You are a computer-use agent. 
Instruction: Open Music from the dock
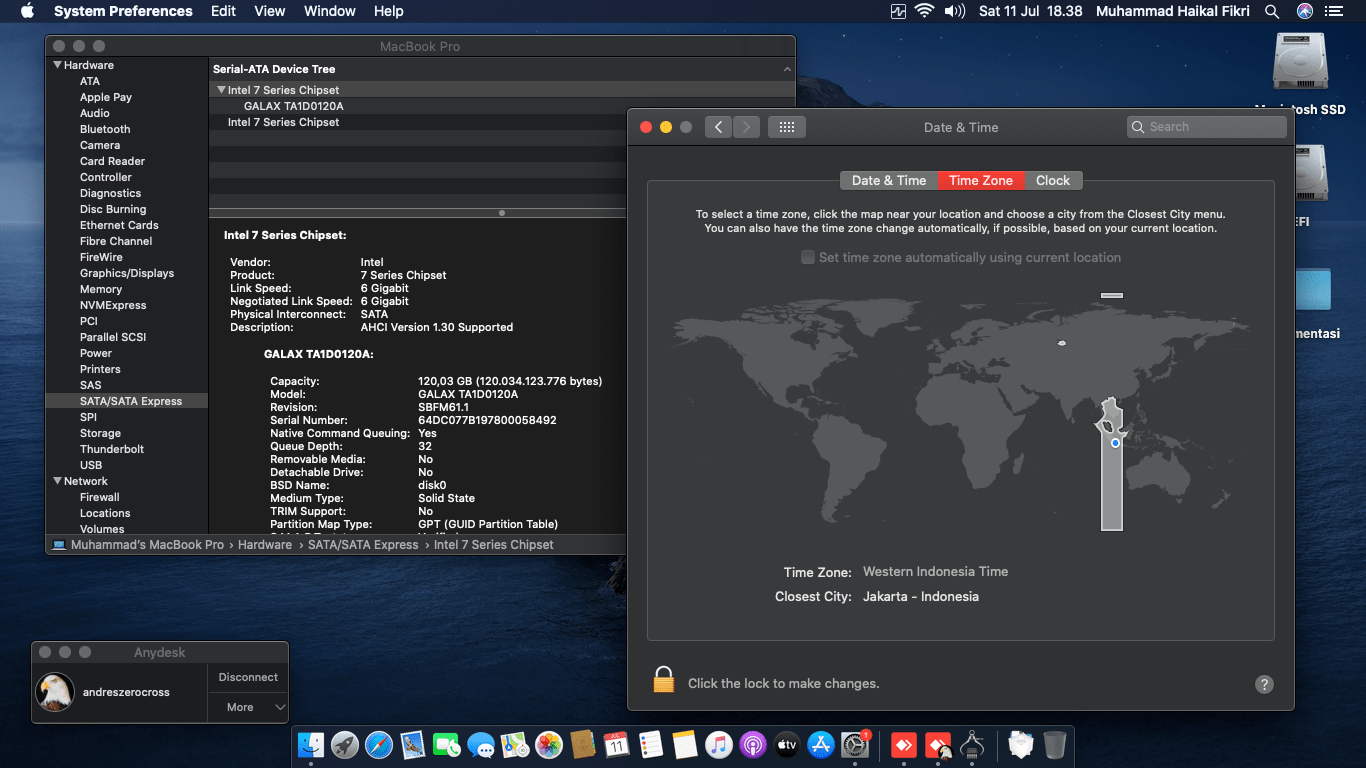pos(719,745)
